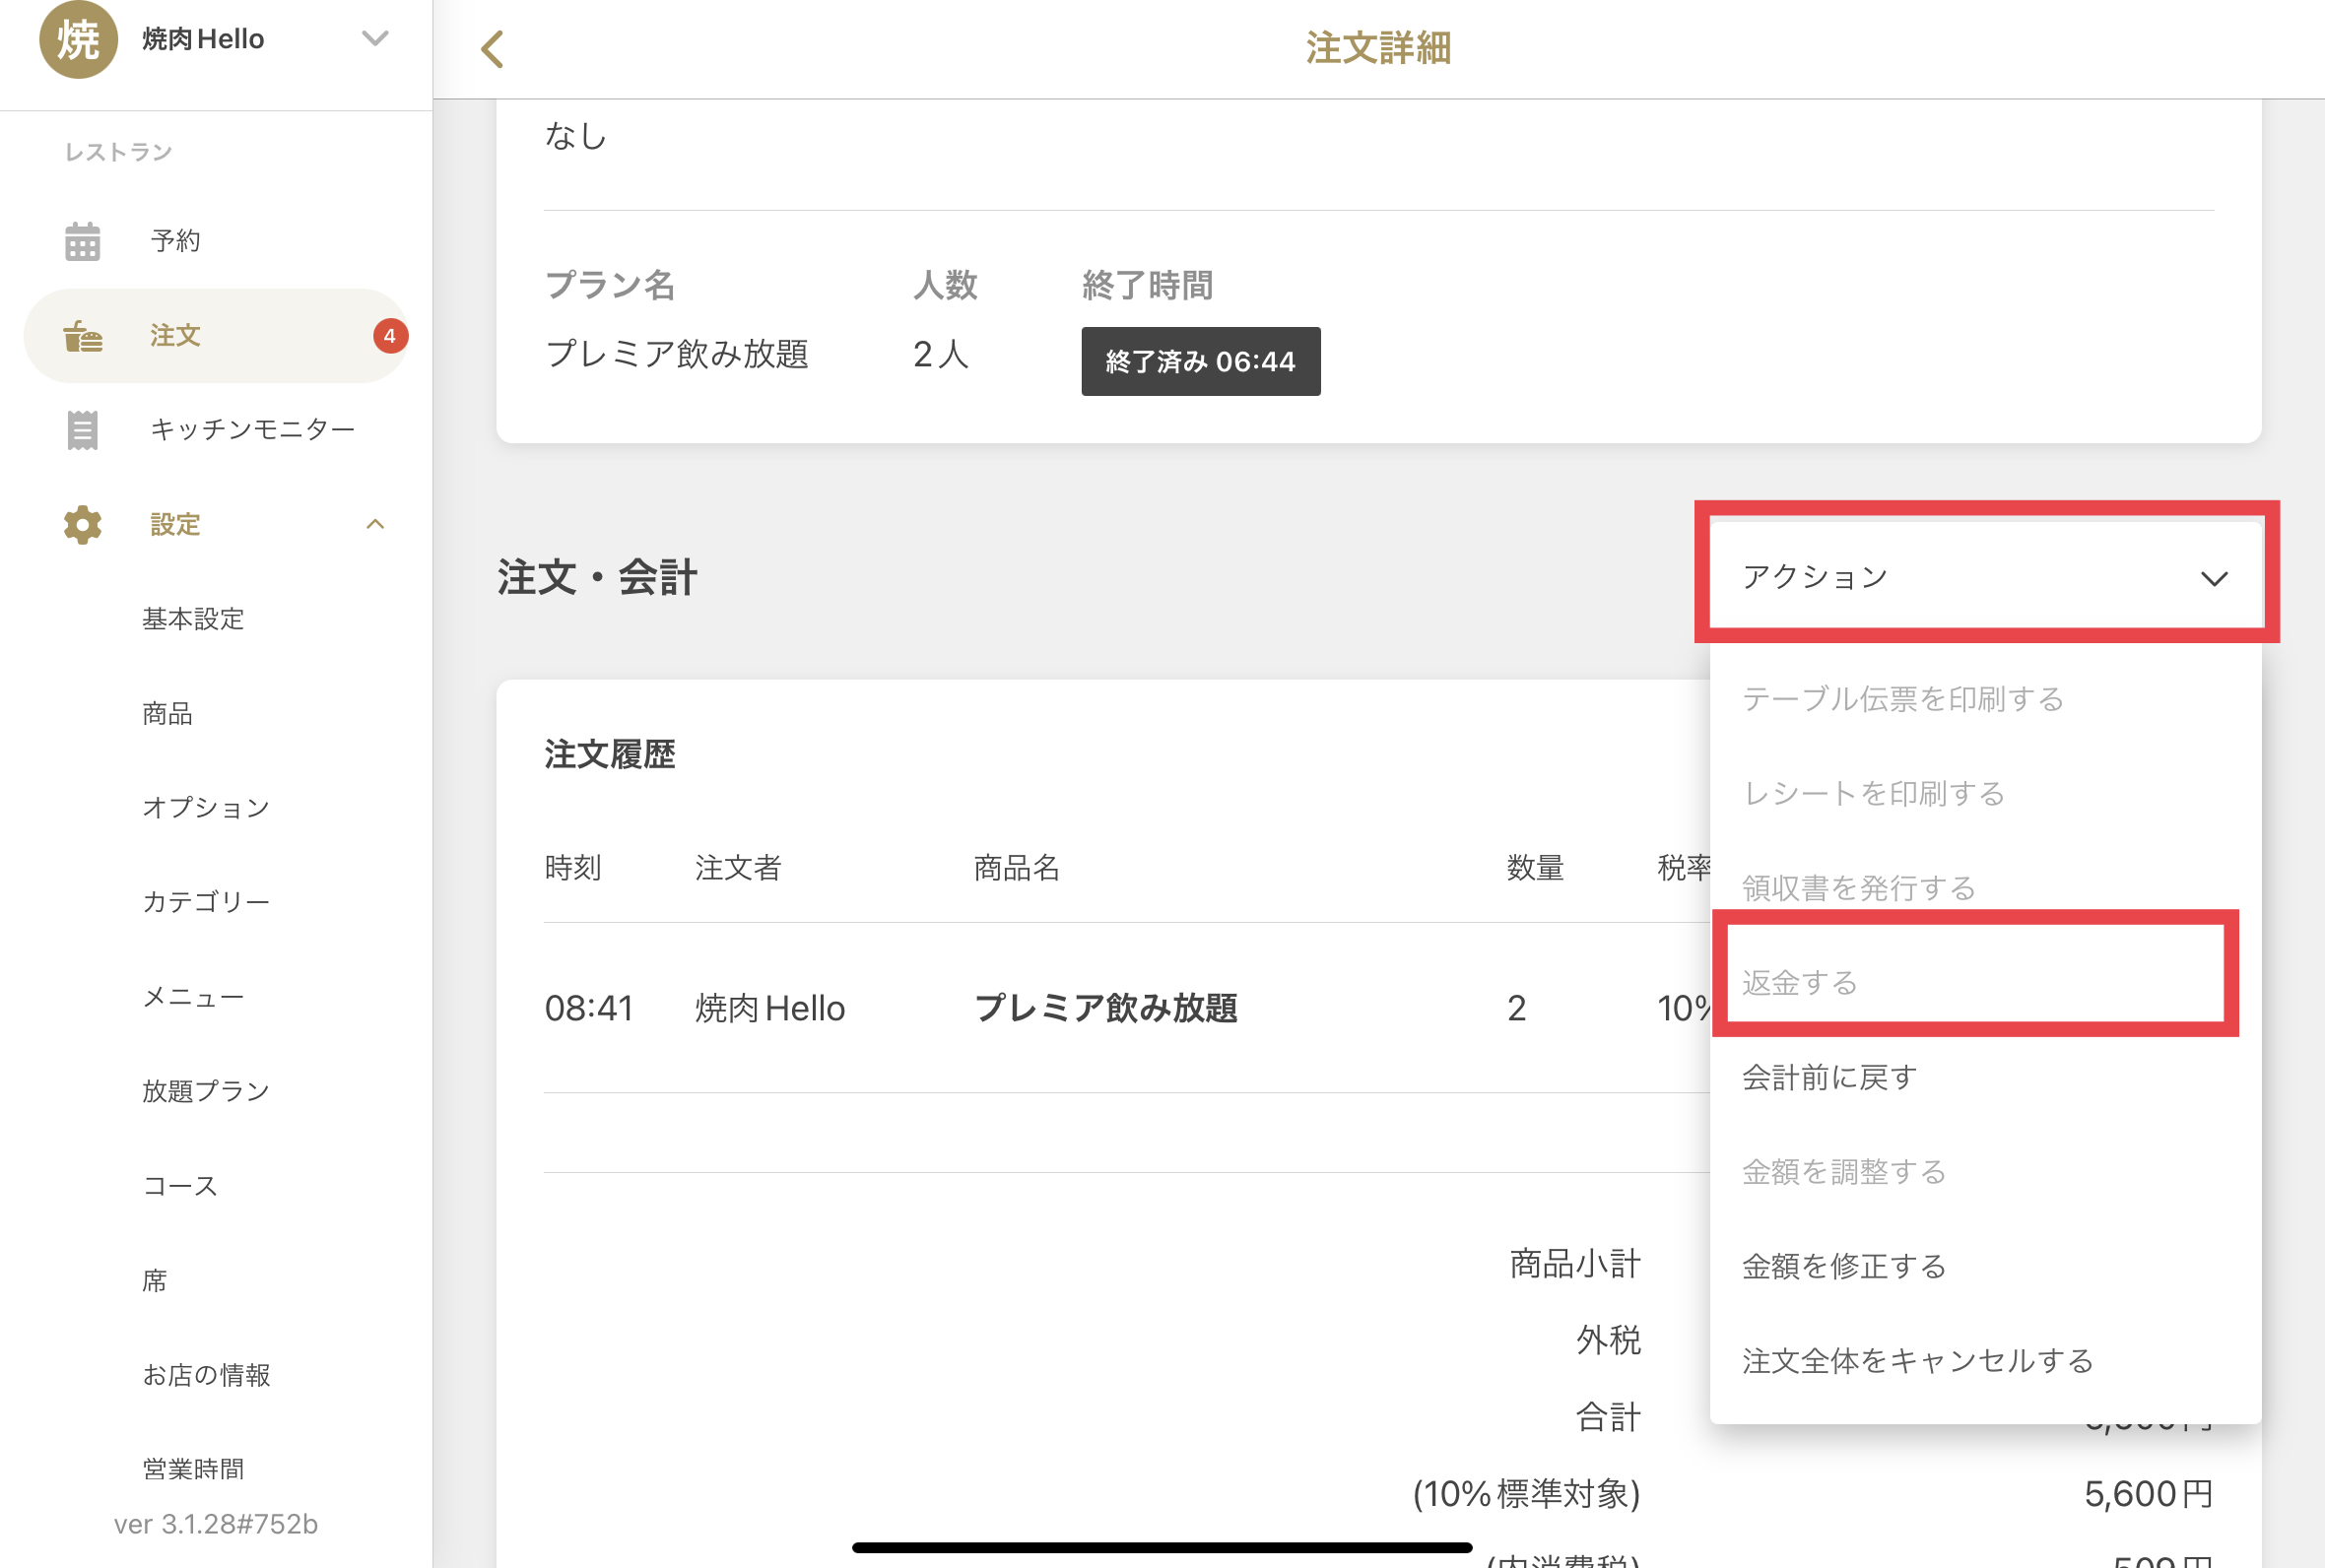Navigate to 放題プラン settings

[205, 1090]
